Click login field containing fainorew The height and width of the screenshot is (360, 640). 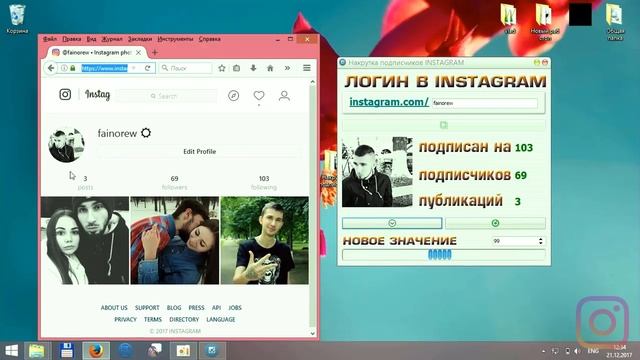pyautogui.click(x=484, y=103)
